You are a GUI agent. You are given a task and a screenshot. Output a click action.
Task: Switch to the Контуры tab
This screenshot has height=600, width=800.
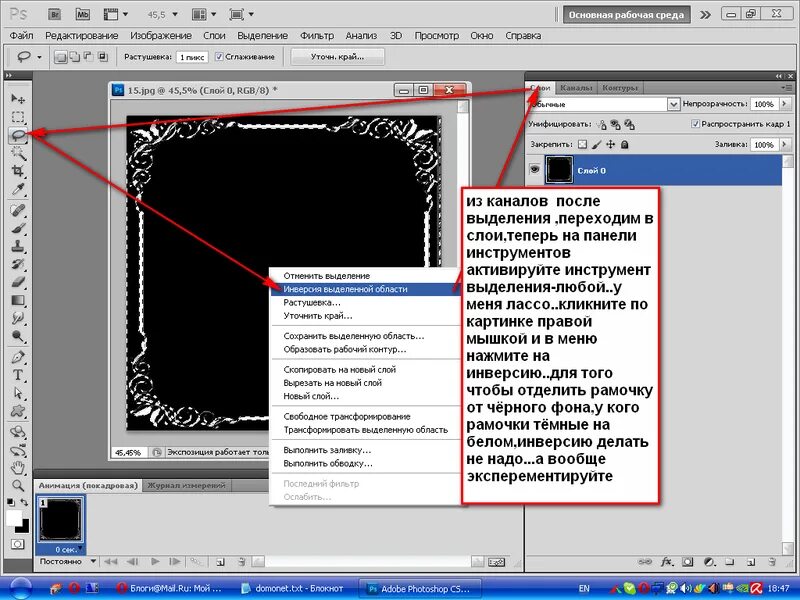pos(620,88)
